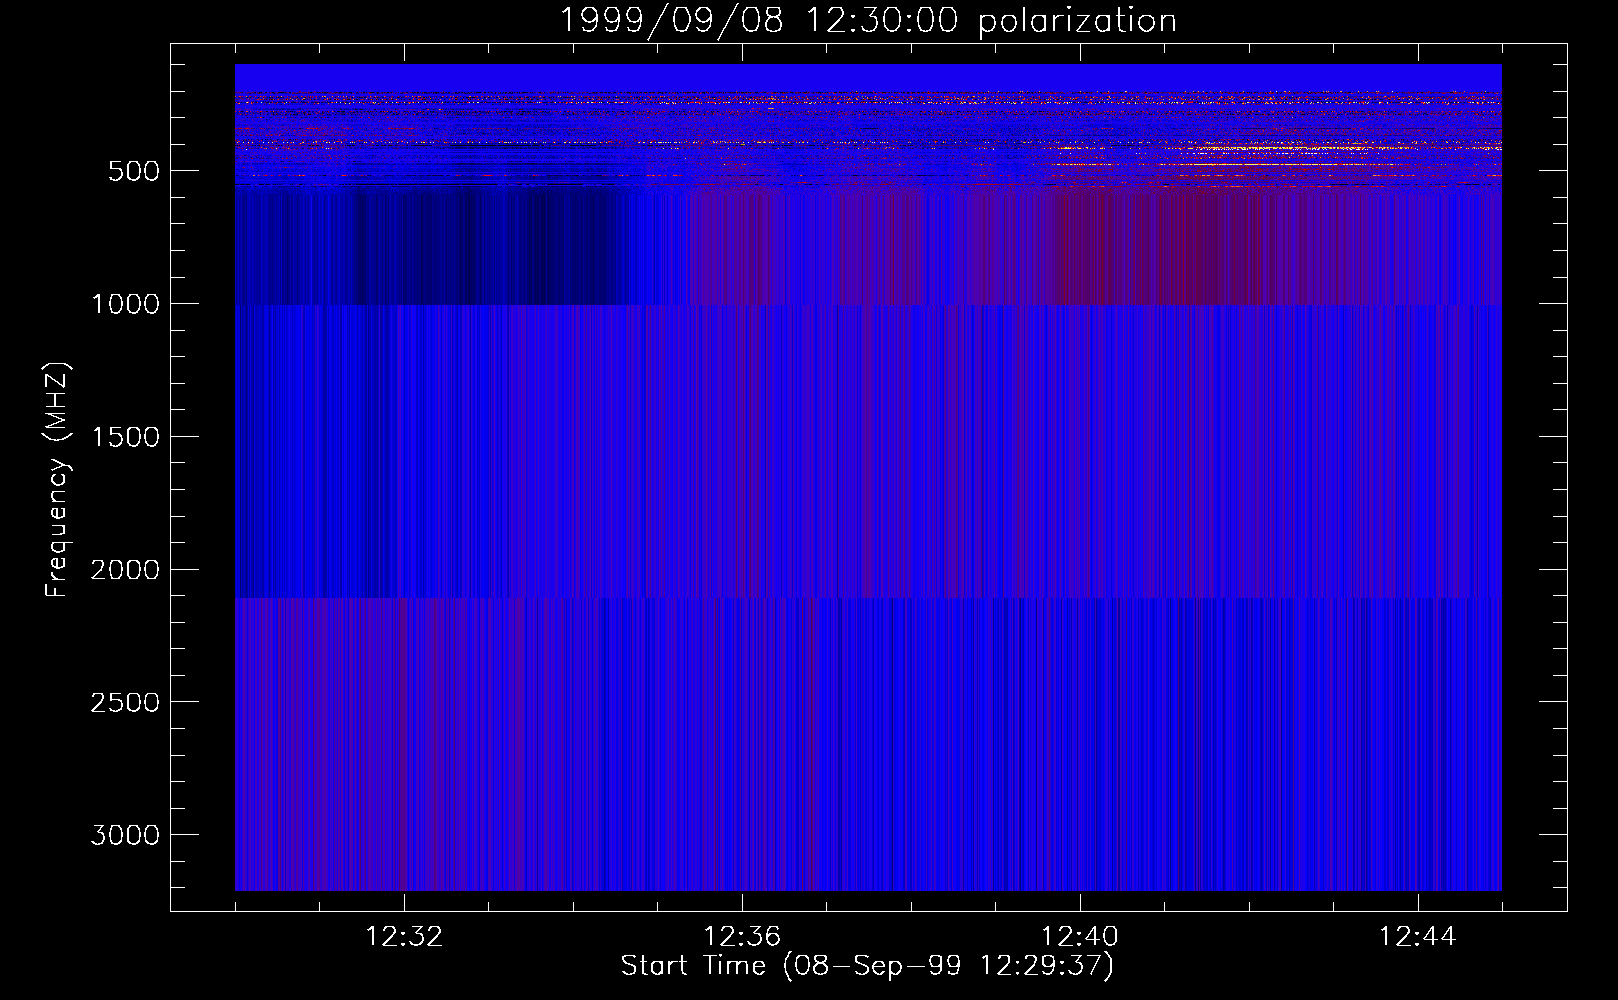Click the 12:36 time tick label

742,937
